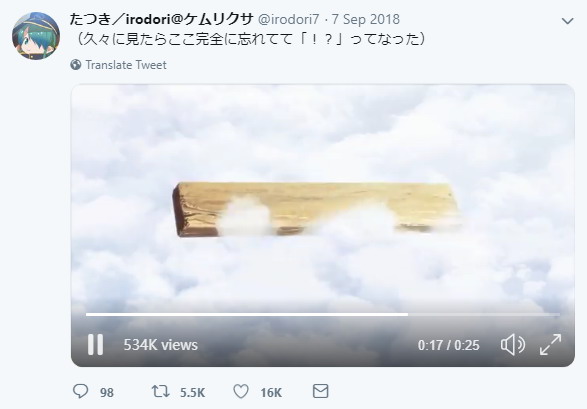The image size is (587, 409).
Task: Open the author's display name たつき／irodori
Action: click(x=161, y=19)
